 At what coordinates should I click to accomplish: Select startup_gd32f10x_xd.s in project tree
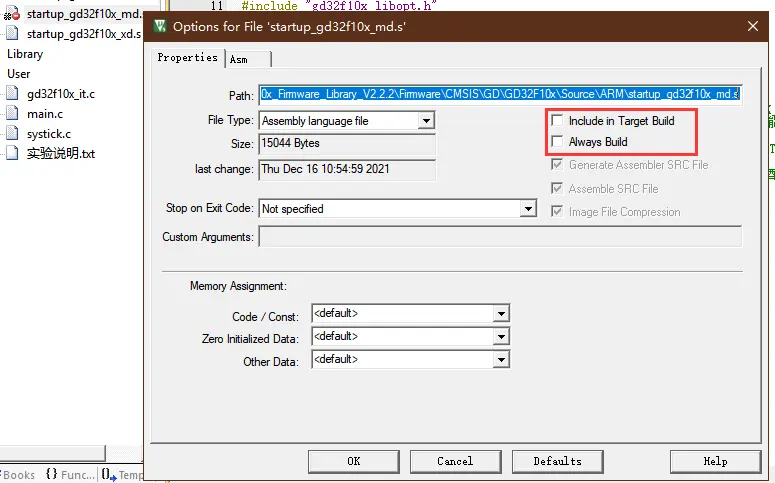(84, 34)
